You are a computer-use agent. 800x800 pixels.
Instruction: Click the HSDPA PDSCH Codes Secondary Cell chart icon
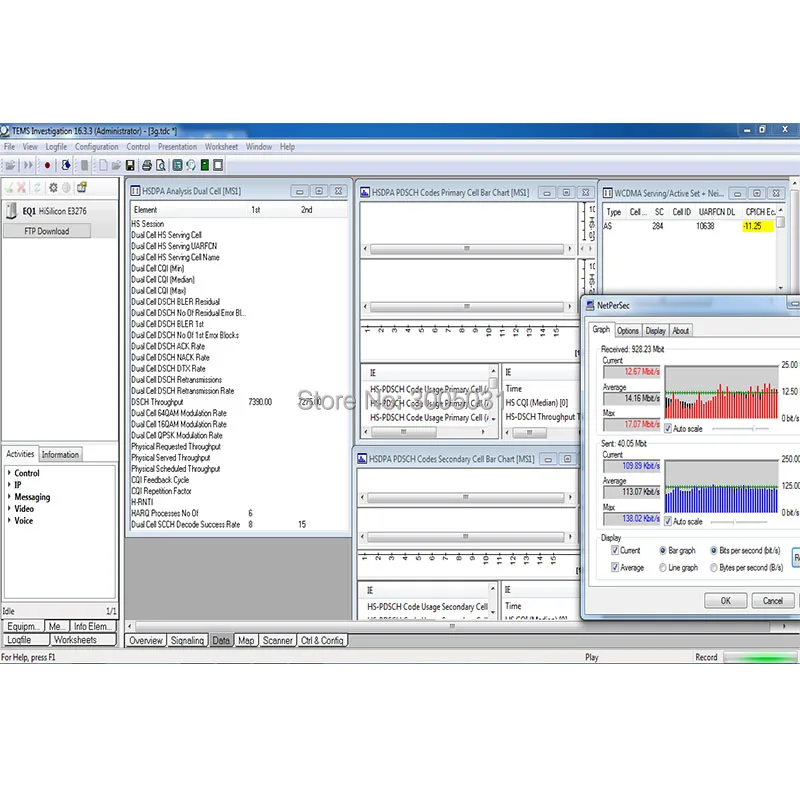(362, 459)
